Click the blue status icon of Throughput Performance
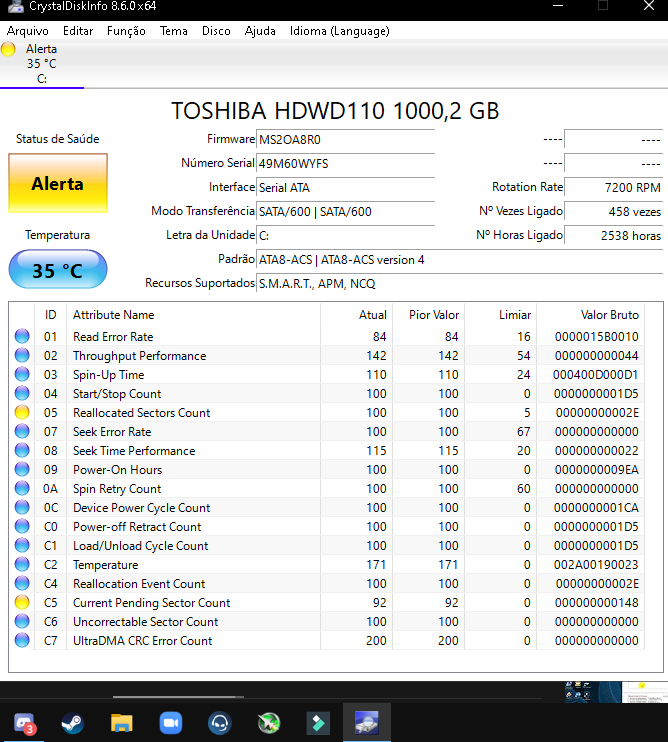Screen dimensions: 668x742 (x=22, y=355)
